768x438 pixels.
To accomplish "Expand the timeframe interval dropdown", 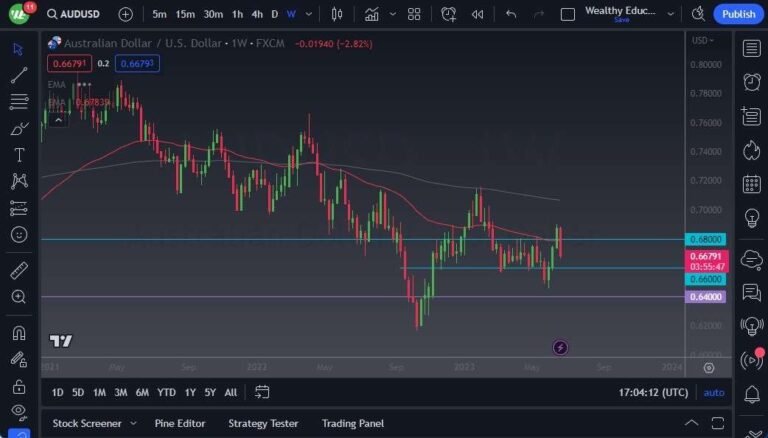I will click(x=309, y=14).
